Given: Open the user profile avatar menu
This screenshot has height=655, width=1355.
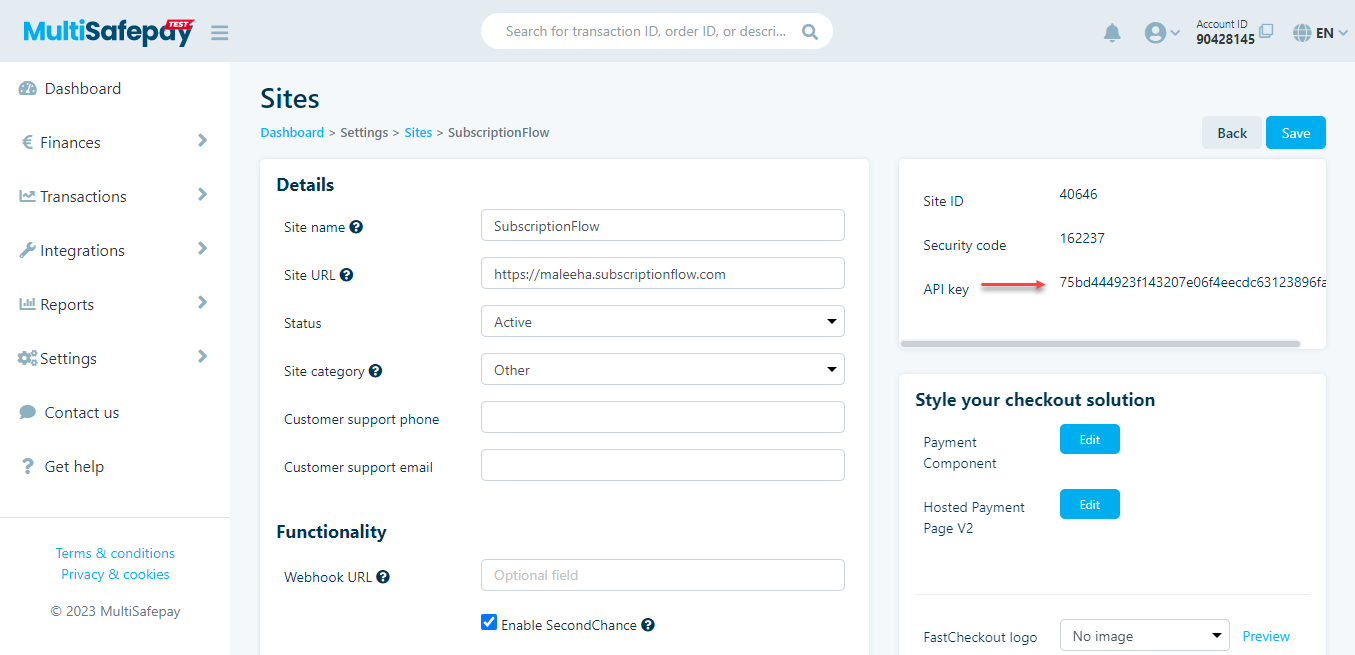Looking at the screenshot, I should pos(1162,33).
